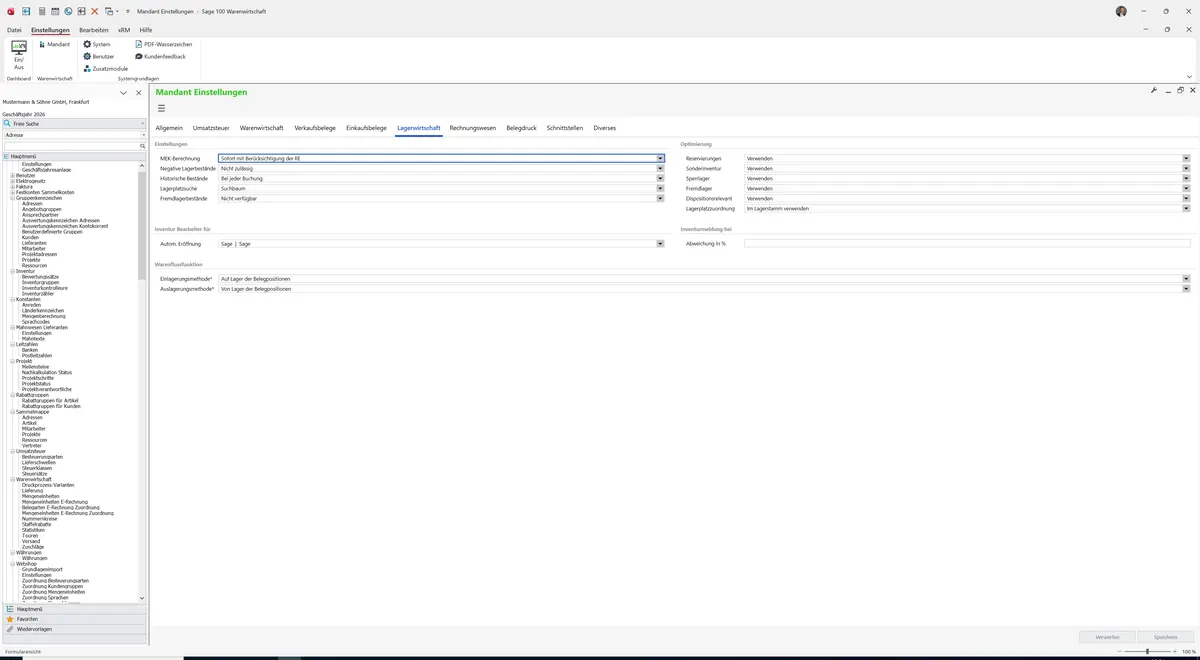Select Hauptmenü at the bottom of the sidebar
Screen dimensions: 1200x660
click(74, 609)
